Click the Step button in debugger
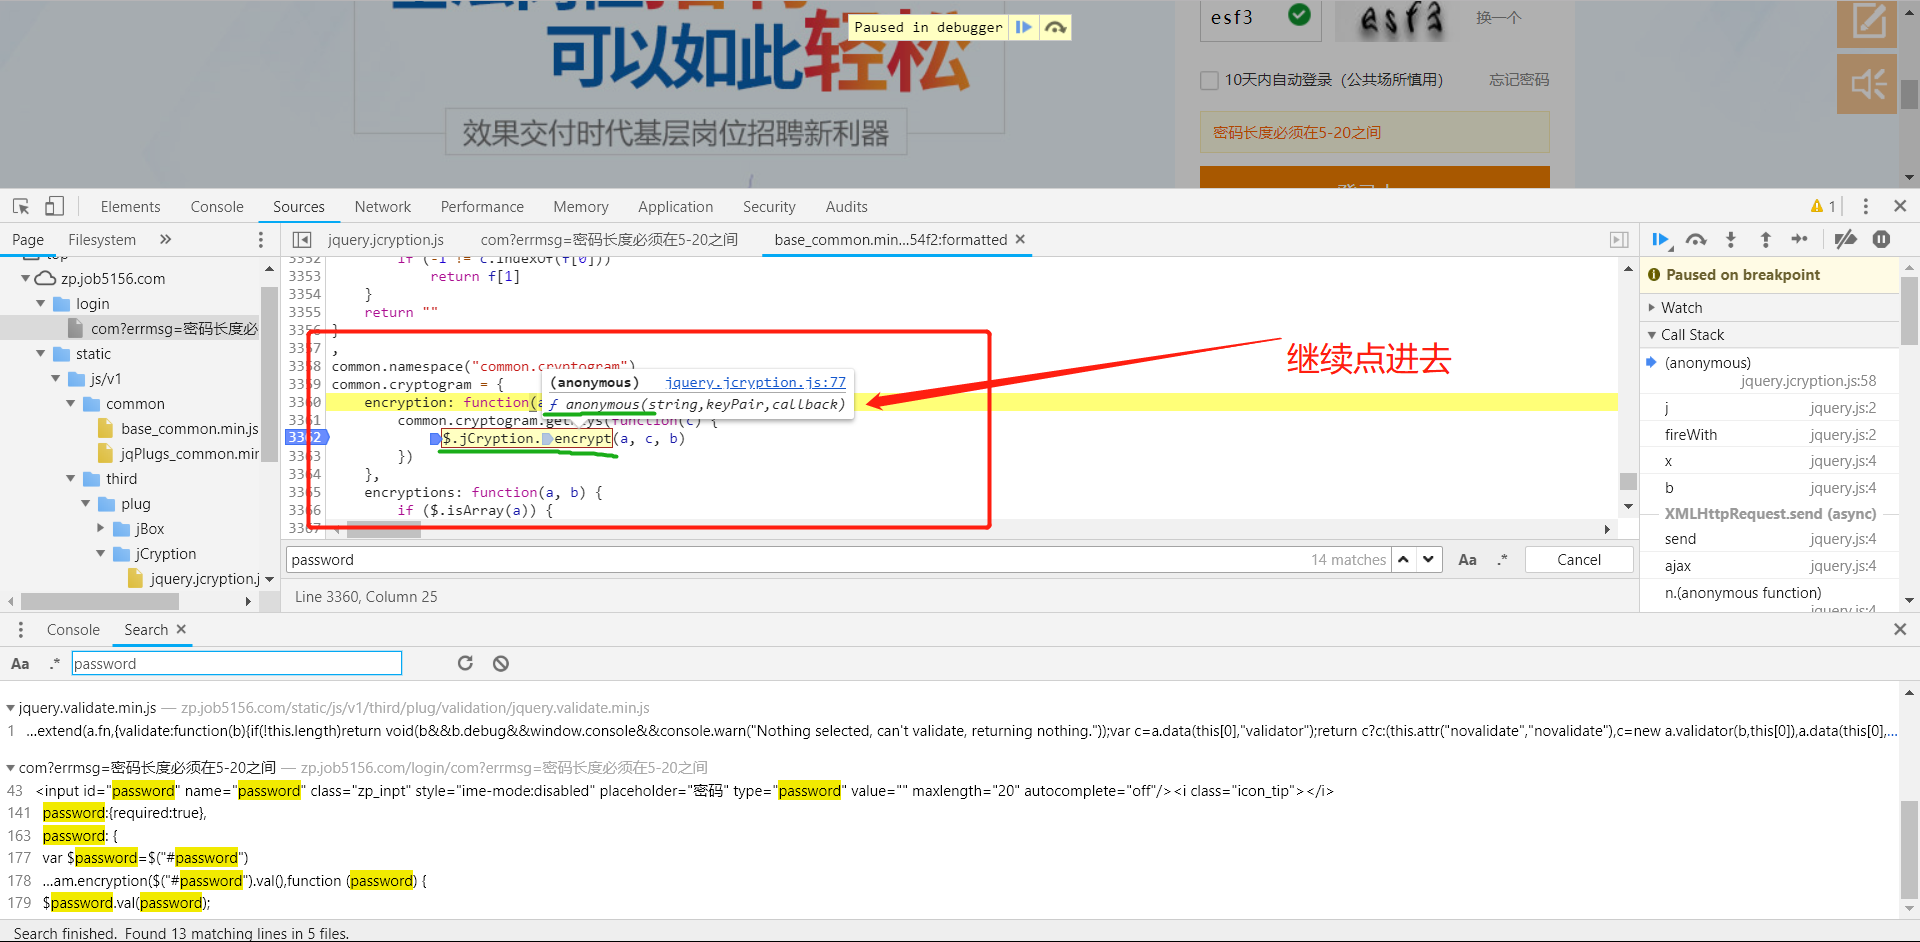1920x942 pixels. pyautogui.click(x=1799, y=240)
